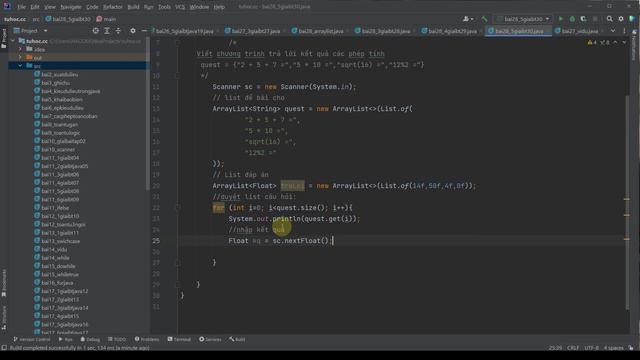Click the editor vertical scrollbar

tap(627, 202)
